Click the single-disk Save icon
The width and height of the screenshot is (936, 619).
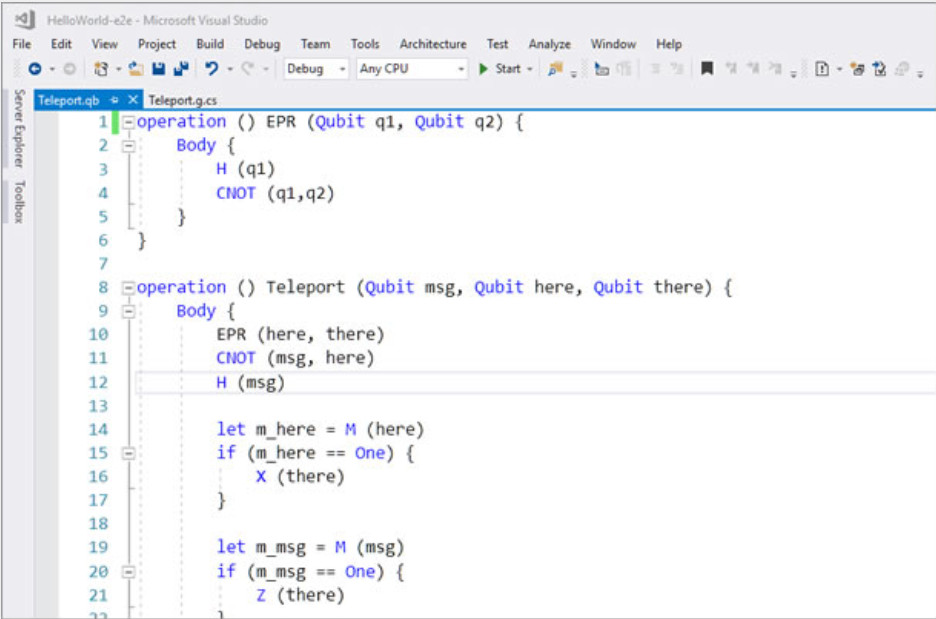[x=159, y=69]
